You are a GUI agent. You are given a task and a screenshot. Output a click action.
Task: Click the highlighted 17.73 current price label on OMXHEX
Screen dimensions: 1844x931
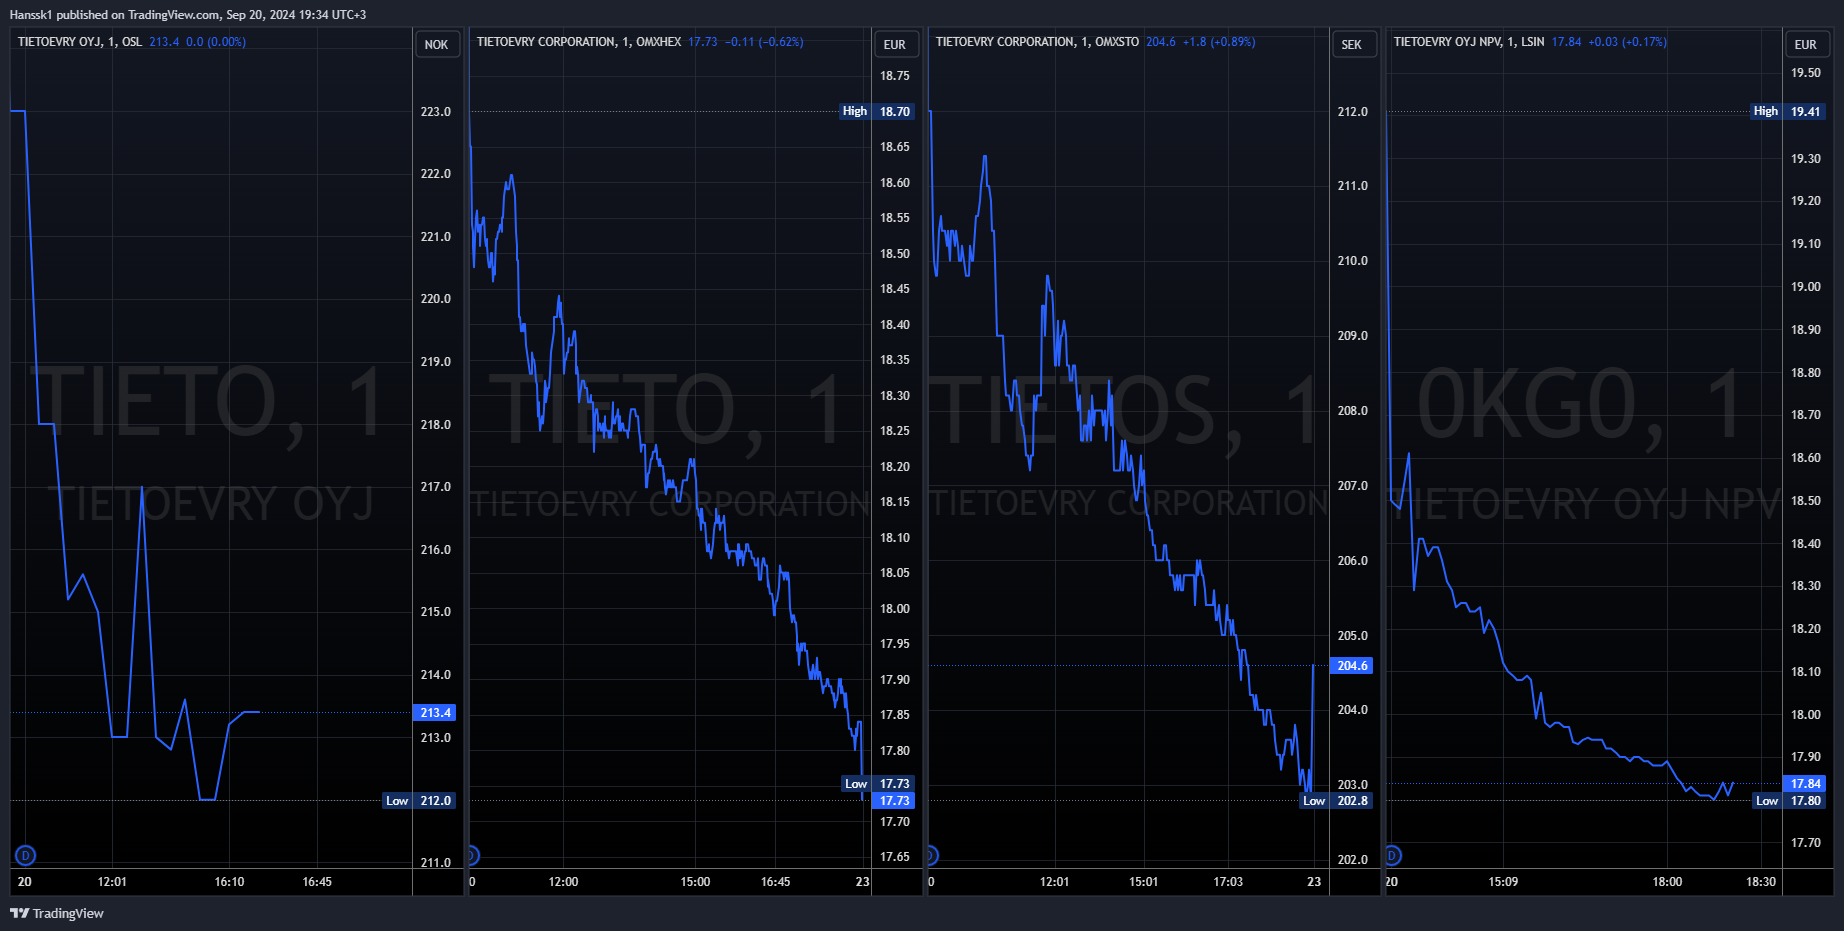(894, 801)
